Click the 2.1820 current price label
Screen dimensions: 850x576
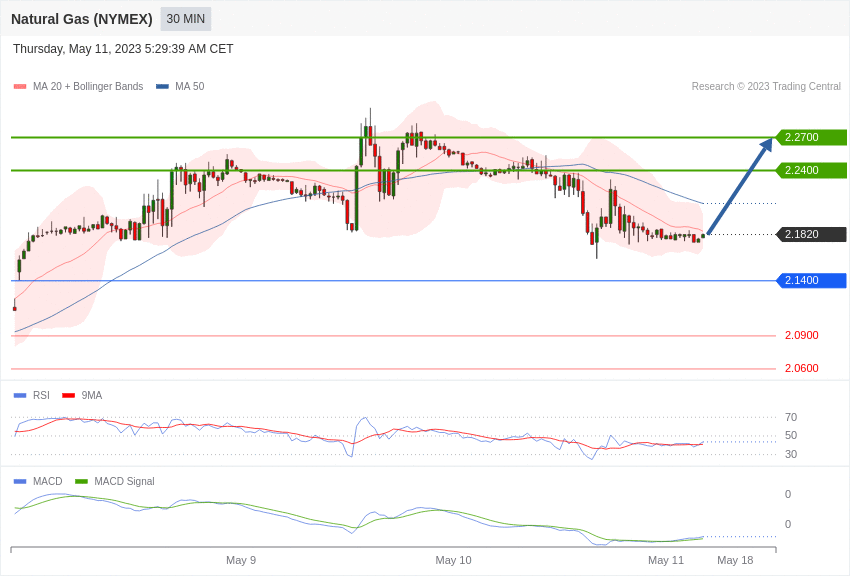click(x=812, y=234)
